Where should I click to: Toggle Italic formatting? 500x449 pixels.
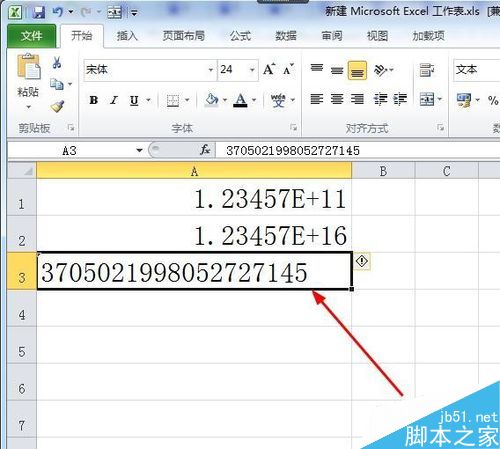tap(114, 100)
